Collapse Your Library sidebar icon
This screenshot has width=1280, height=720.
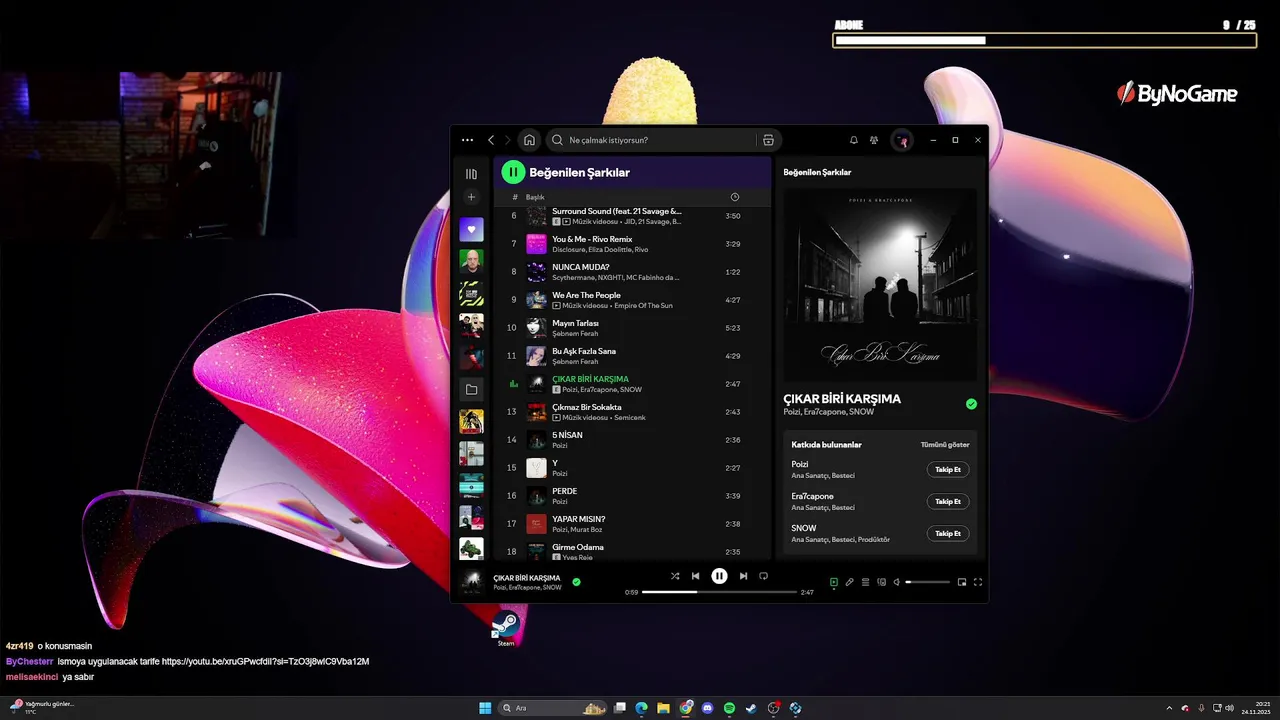pyautogui.click(x=471, y=174)
